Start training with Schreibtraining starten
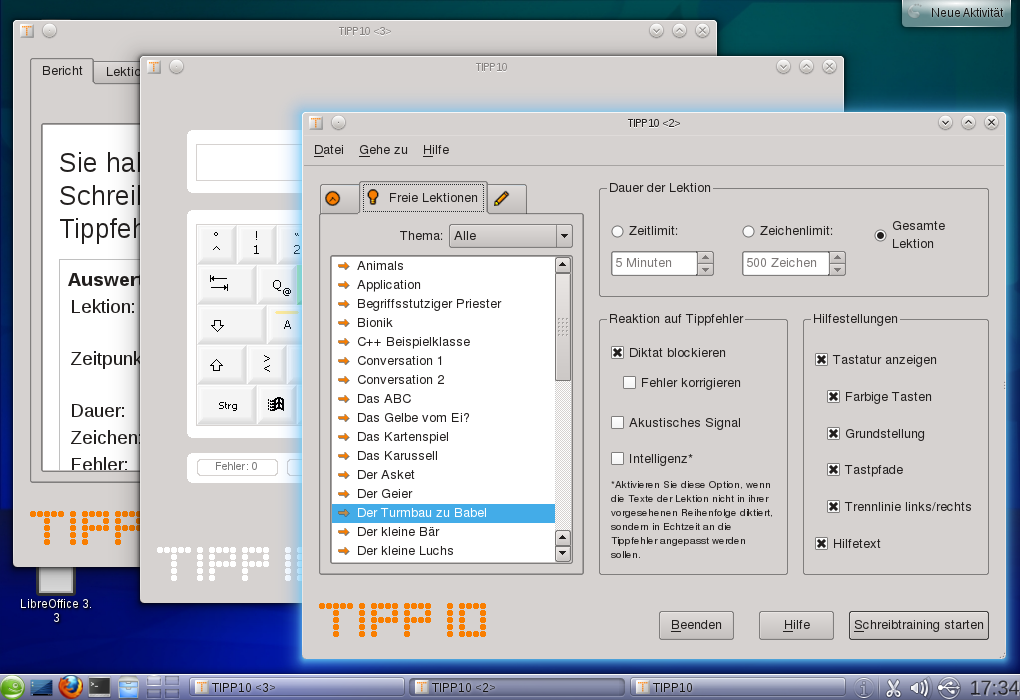The image size is (1020, 700). pyautogui.click(x=919, y=625)
